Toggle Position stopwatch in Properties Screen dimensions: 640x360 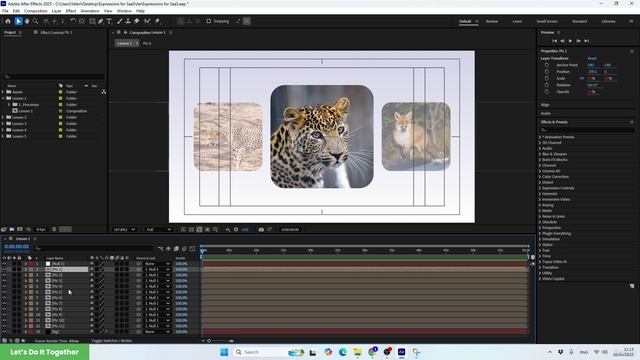[547, 72]
